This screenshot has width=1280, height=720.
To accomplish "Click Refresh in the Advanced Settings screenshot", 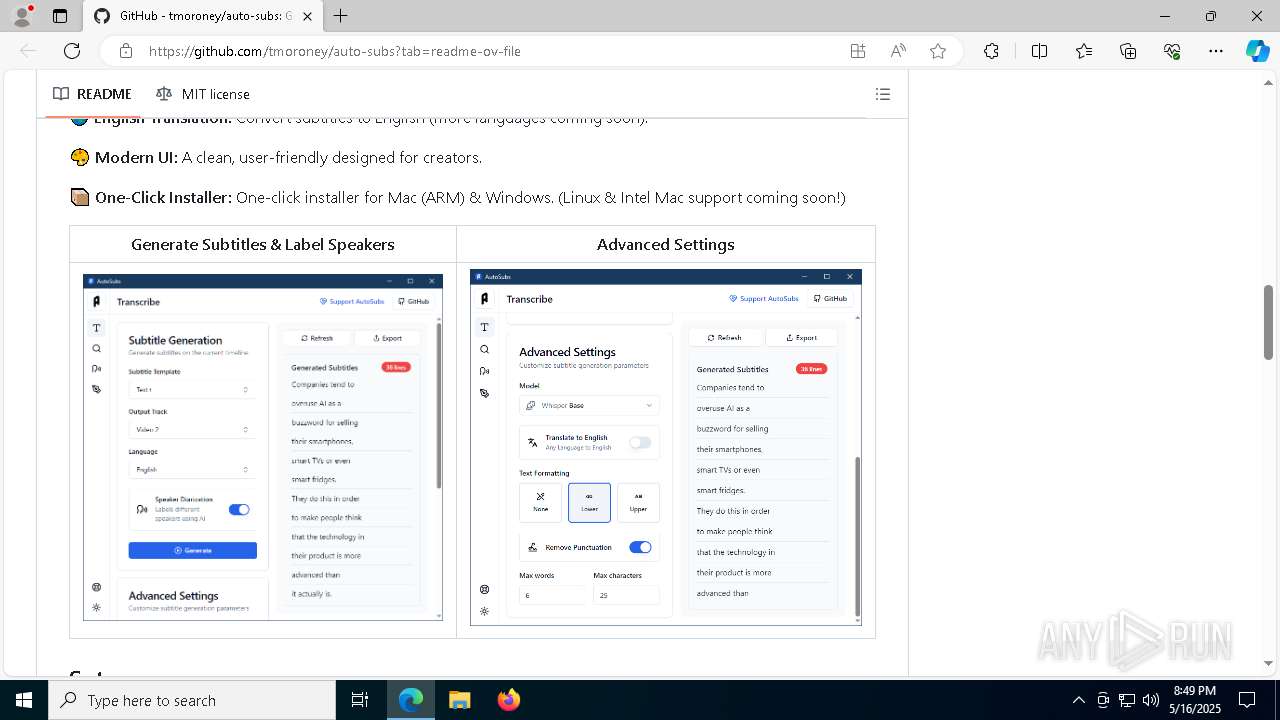I will tap(725, 338).
